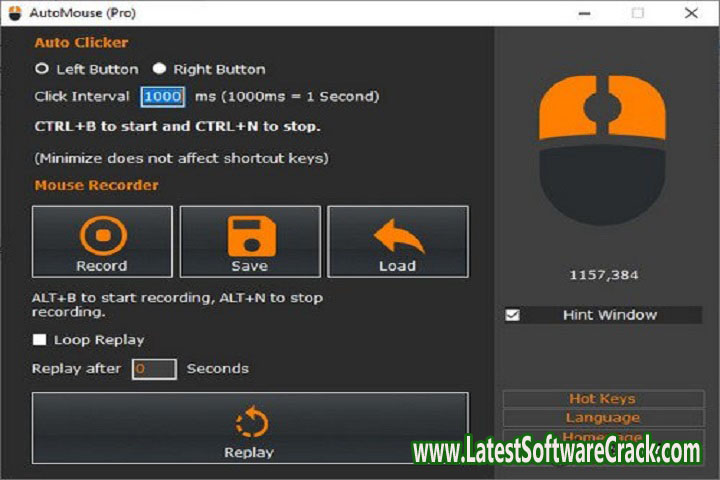Click the orange mouse logo image
Screen dimensions: 720x480
[x=602, y=147]
